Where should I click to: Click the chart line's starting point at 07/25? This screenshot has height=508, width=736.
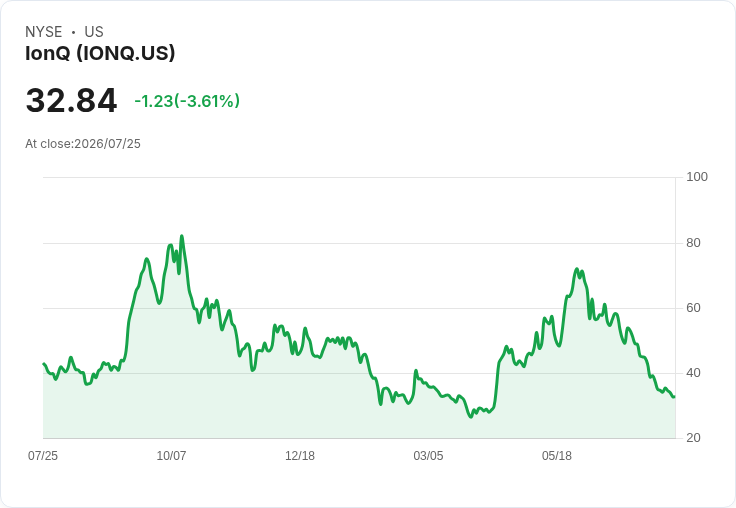click(44, 364)
